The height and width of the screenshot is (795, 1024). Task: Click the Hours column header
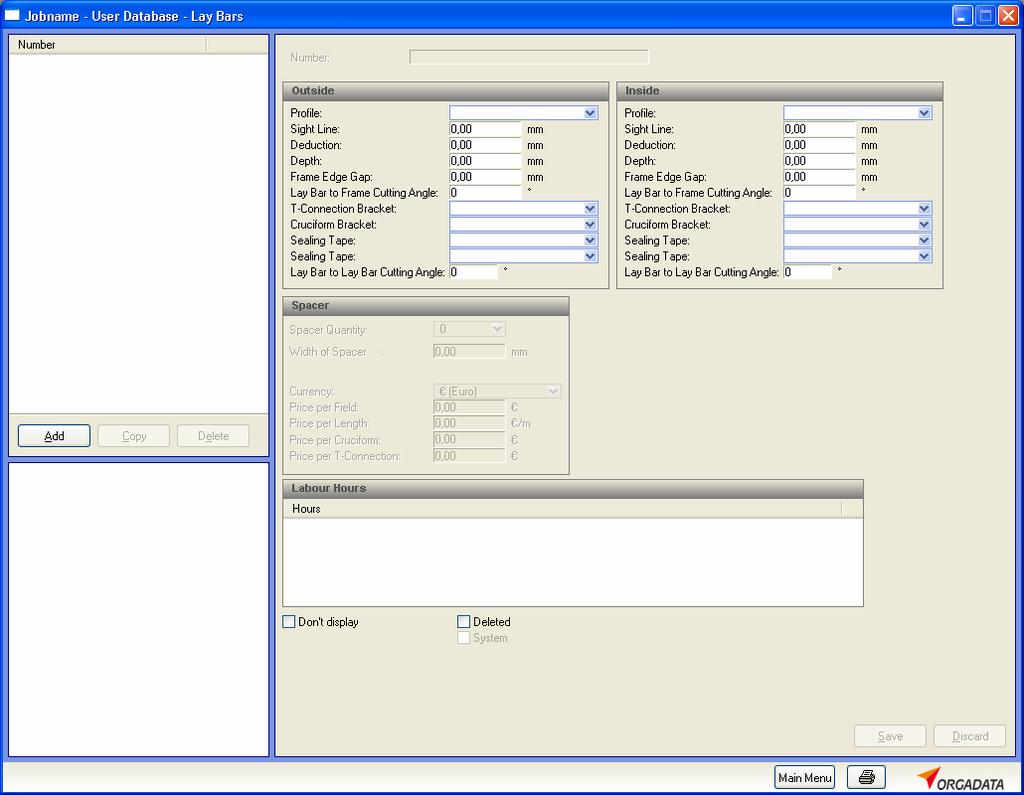562,509
